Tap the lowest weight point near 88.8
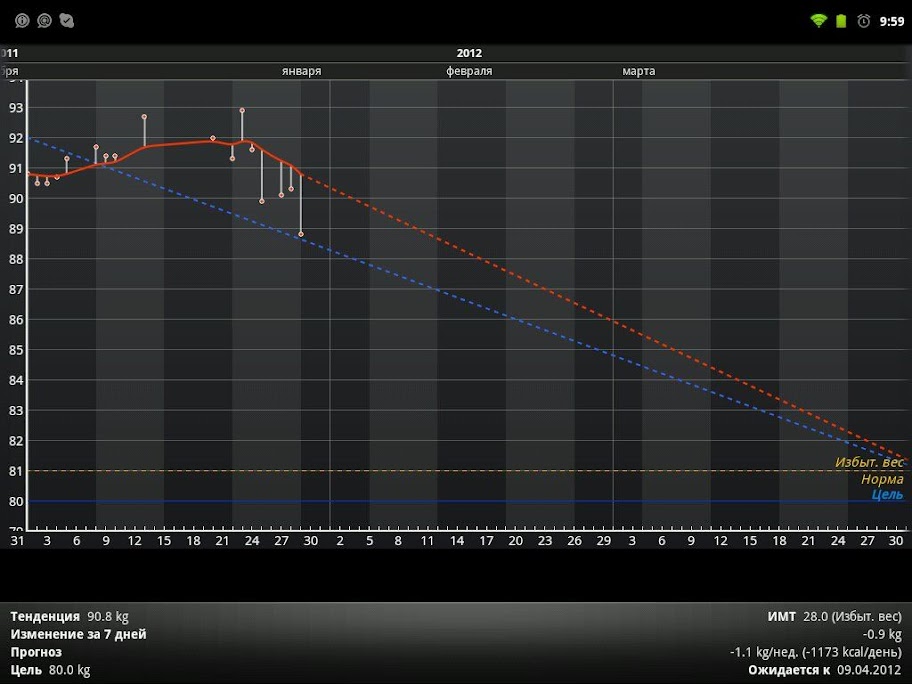This screenshot has width=912, height=684. click(x=301, y=234)
